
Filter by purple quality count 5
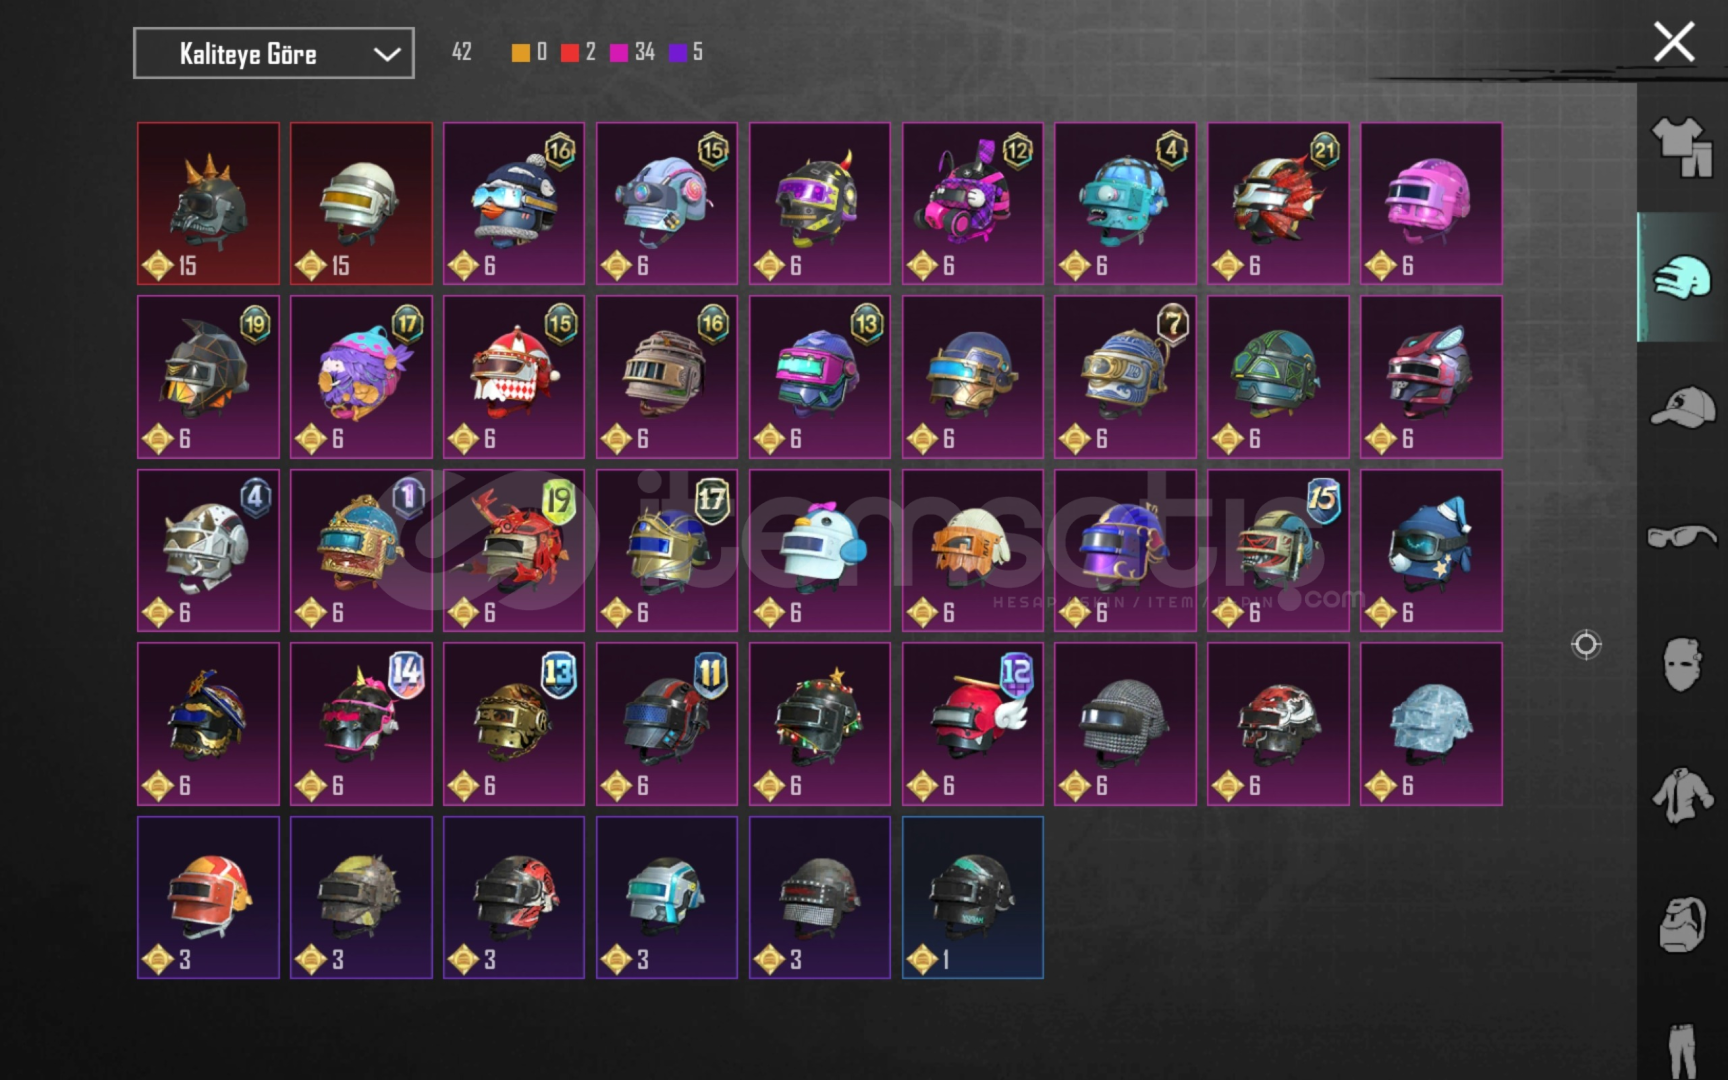(686, 52)
